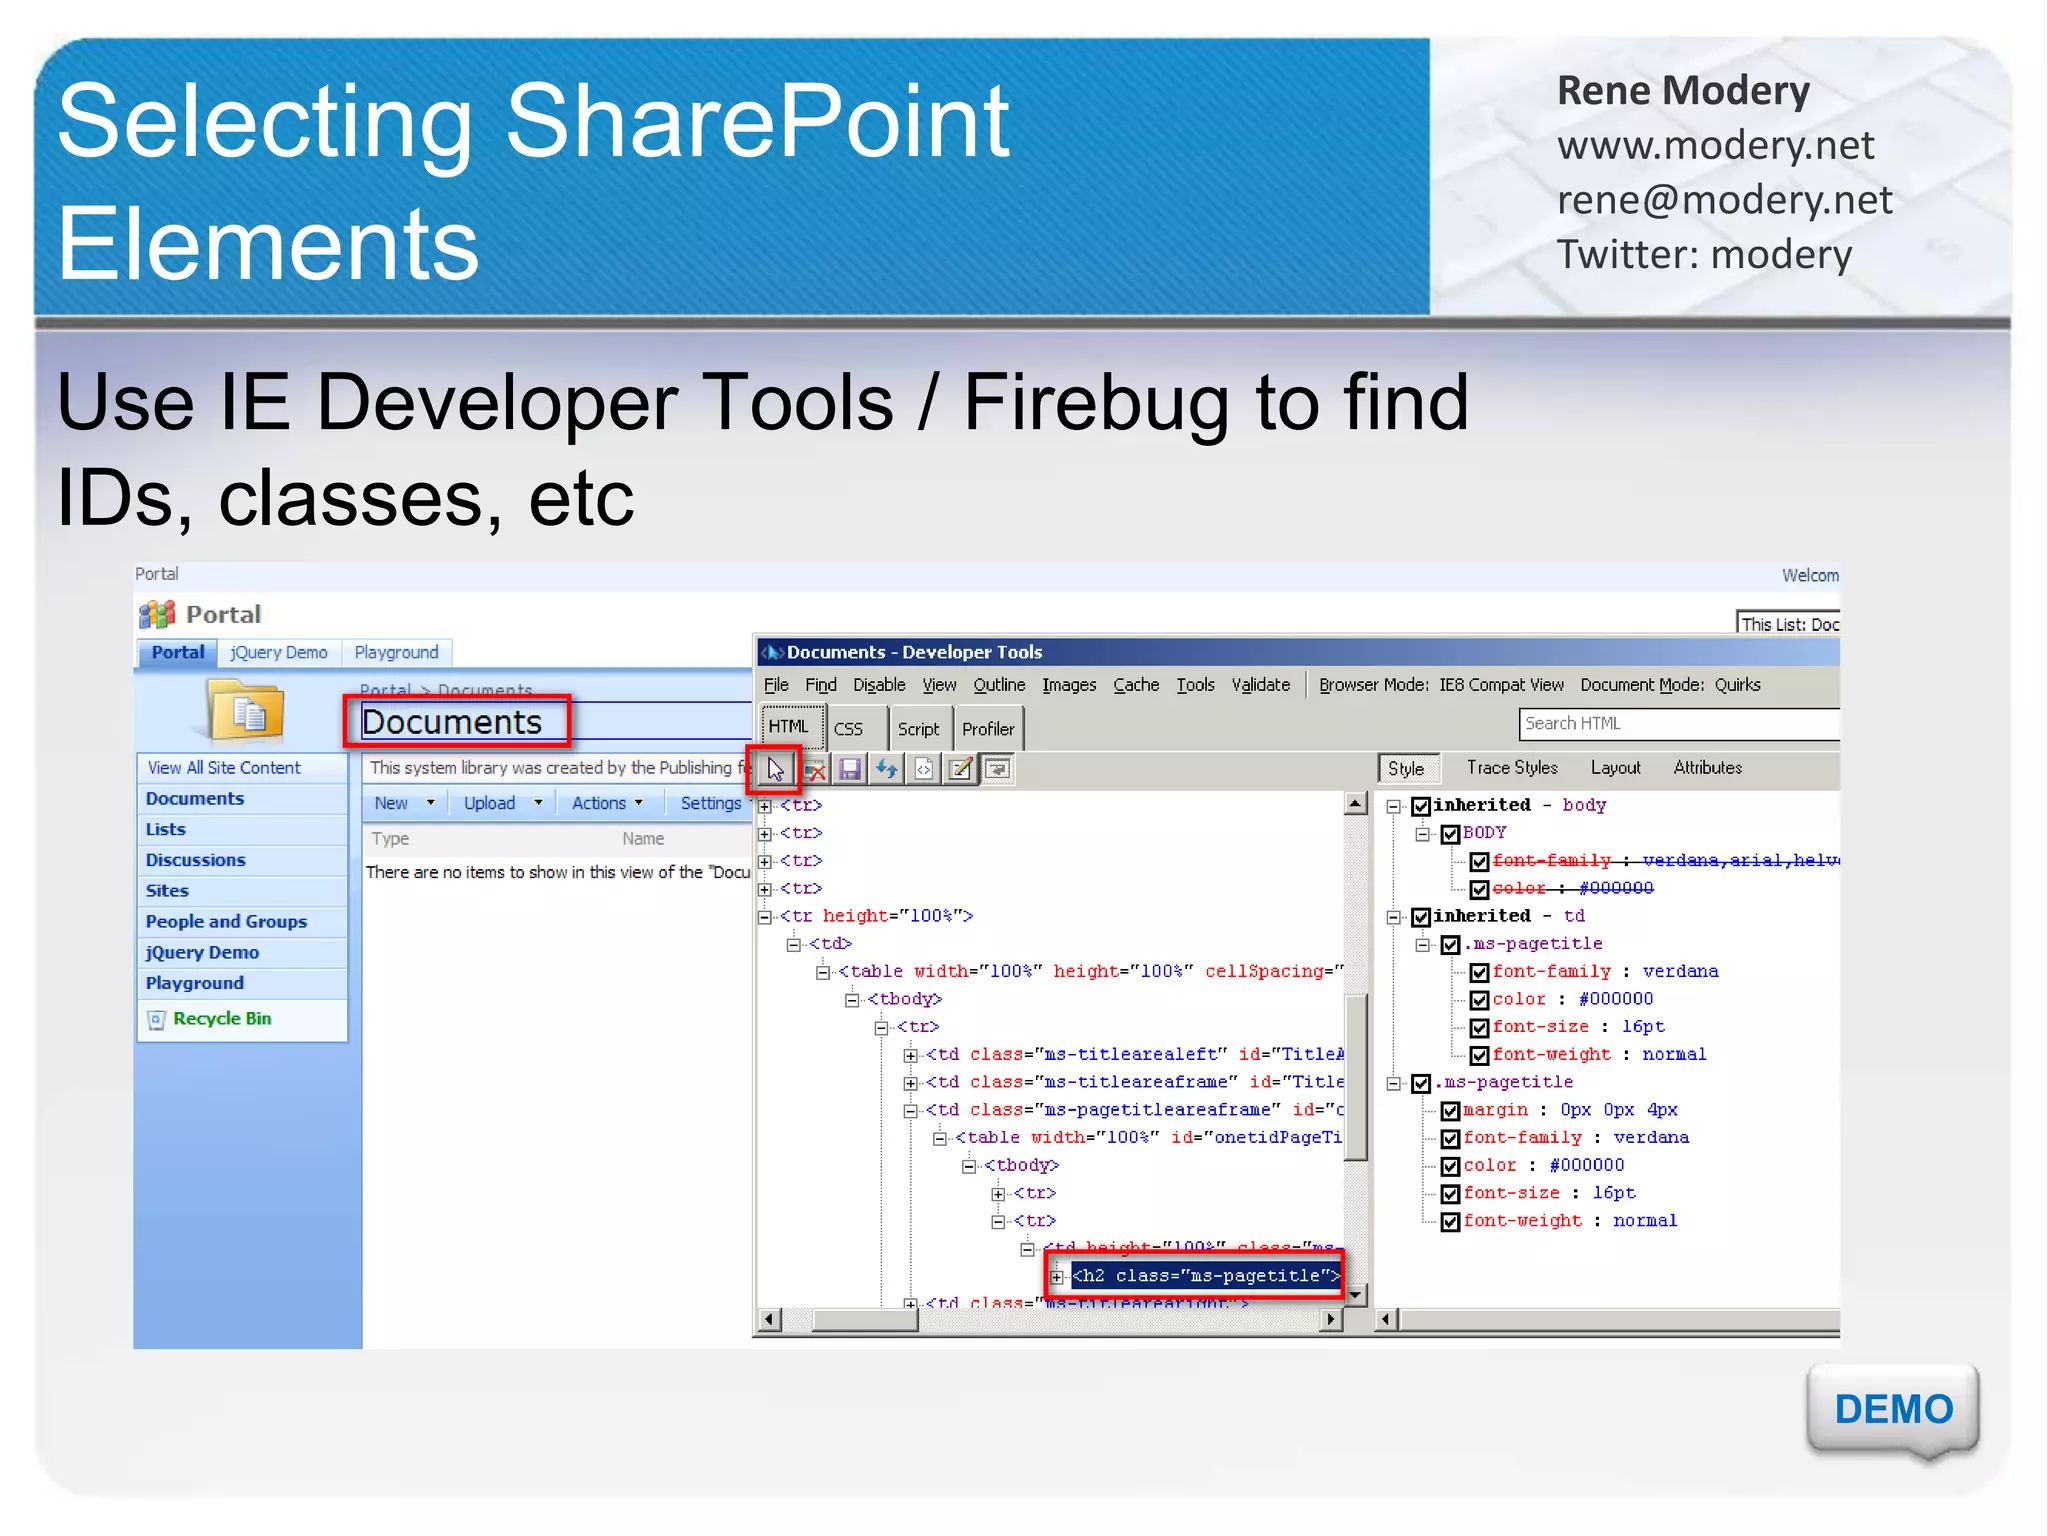Toggle the word wrap toolbar icon

[997, 769]
